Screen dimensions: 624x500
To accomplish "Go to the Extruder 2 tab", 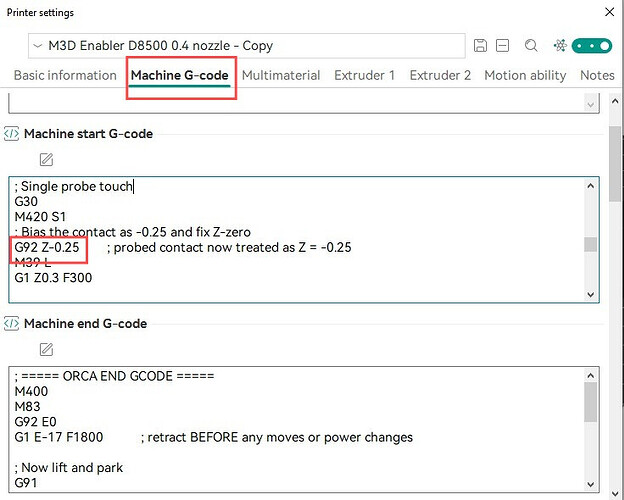I will click(x=440, y=75).
